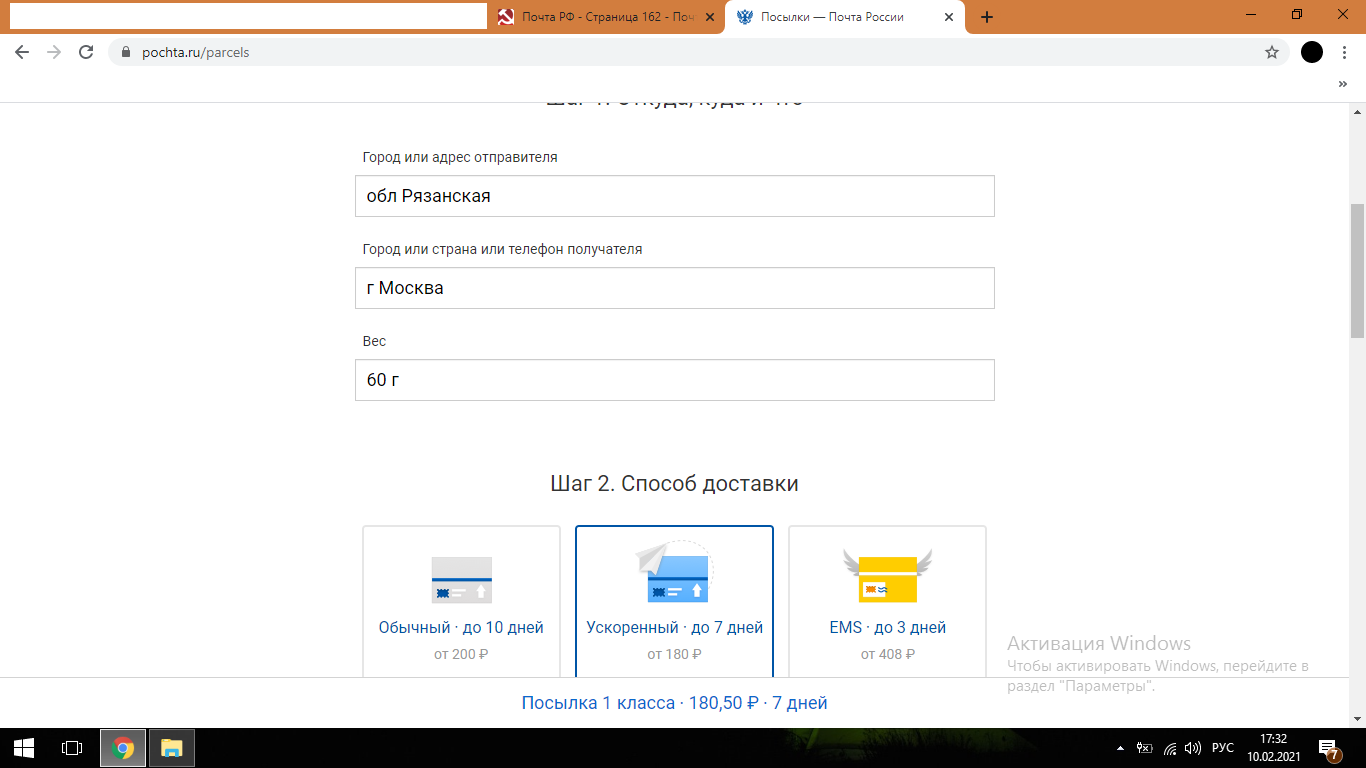Go forward in browser history
Screen dimensions: 1366x768
54,52
